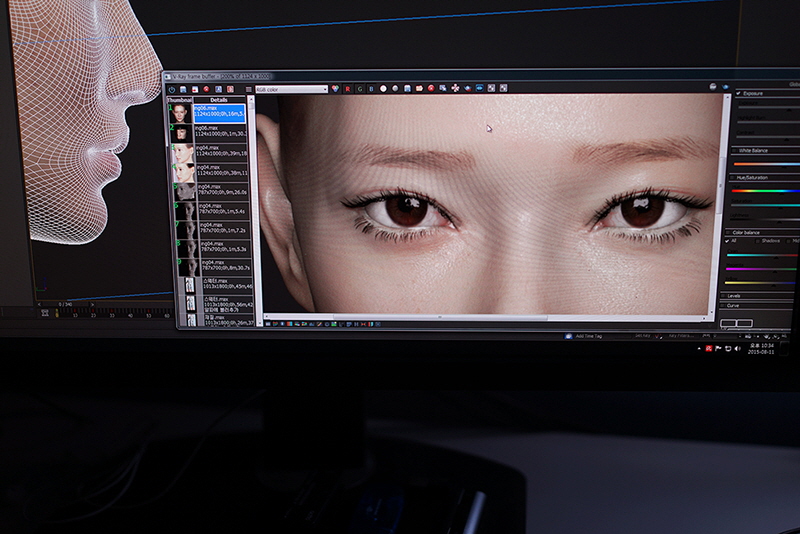800x534 pixels.
Task: Click the blue link icon in toolbar
Action: pos(480,88)
